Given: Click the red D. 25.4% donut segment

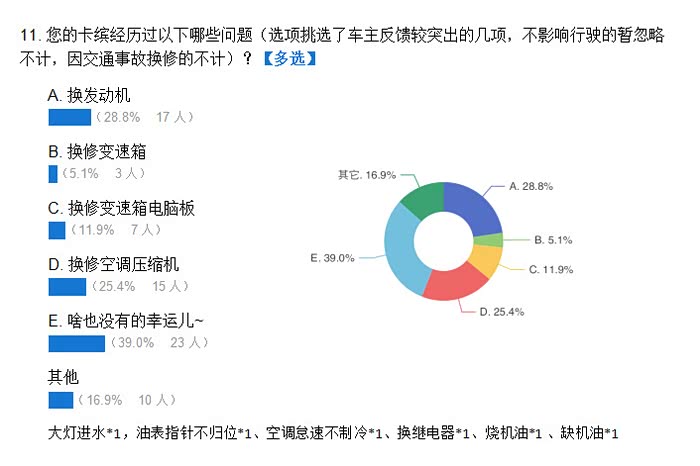Looking at the screenshot, I should pos(453,284).
